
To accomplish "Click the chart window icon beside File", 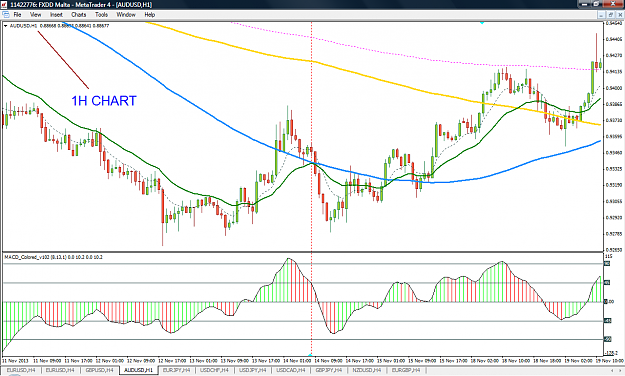I will 6,15.
